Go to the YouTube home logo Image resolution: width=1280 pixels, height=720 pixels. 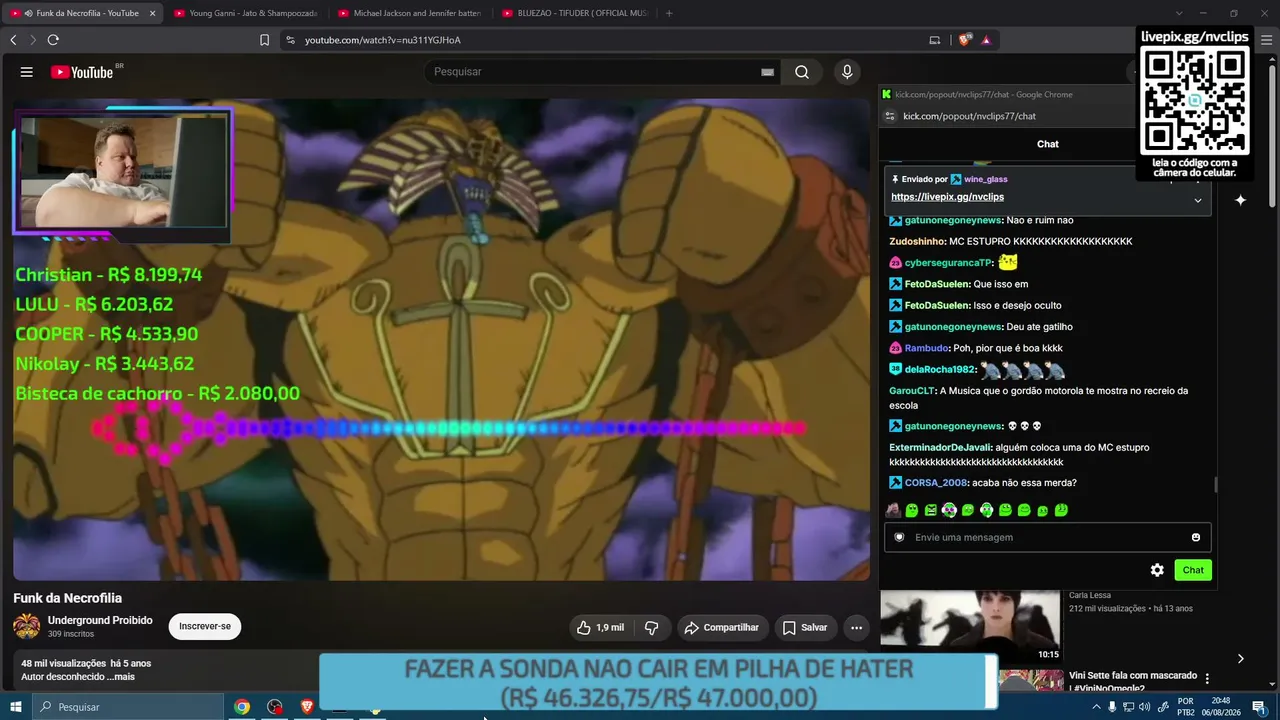pyautogui.click(x=82, y=72)
